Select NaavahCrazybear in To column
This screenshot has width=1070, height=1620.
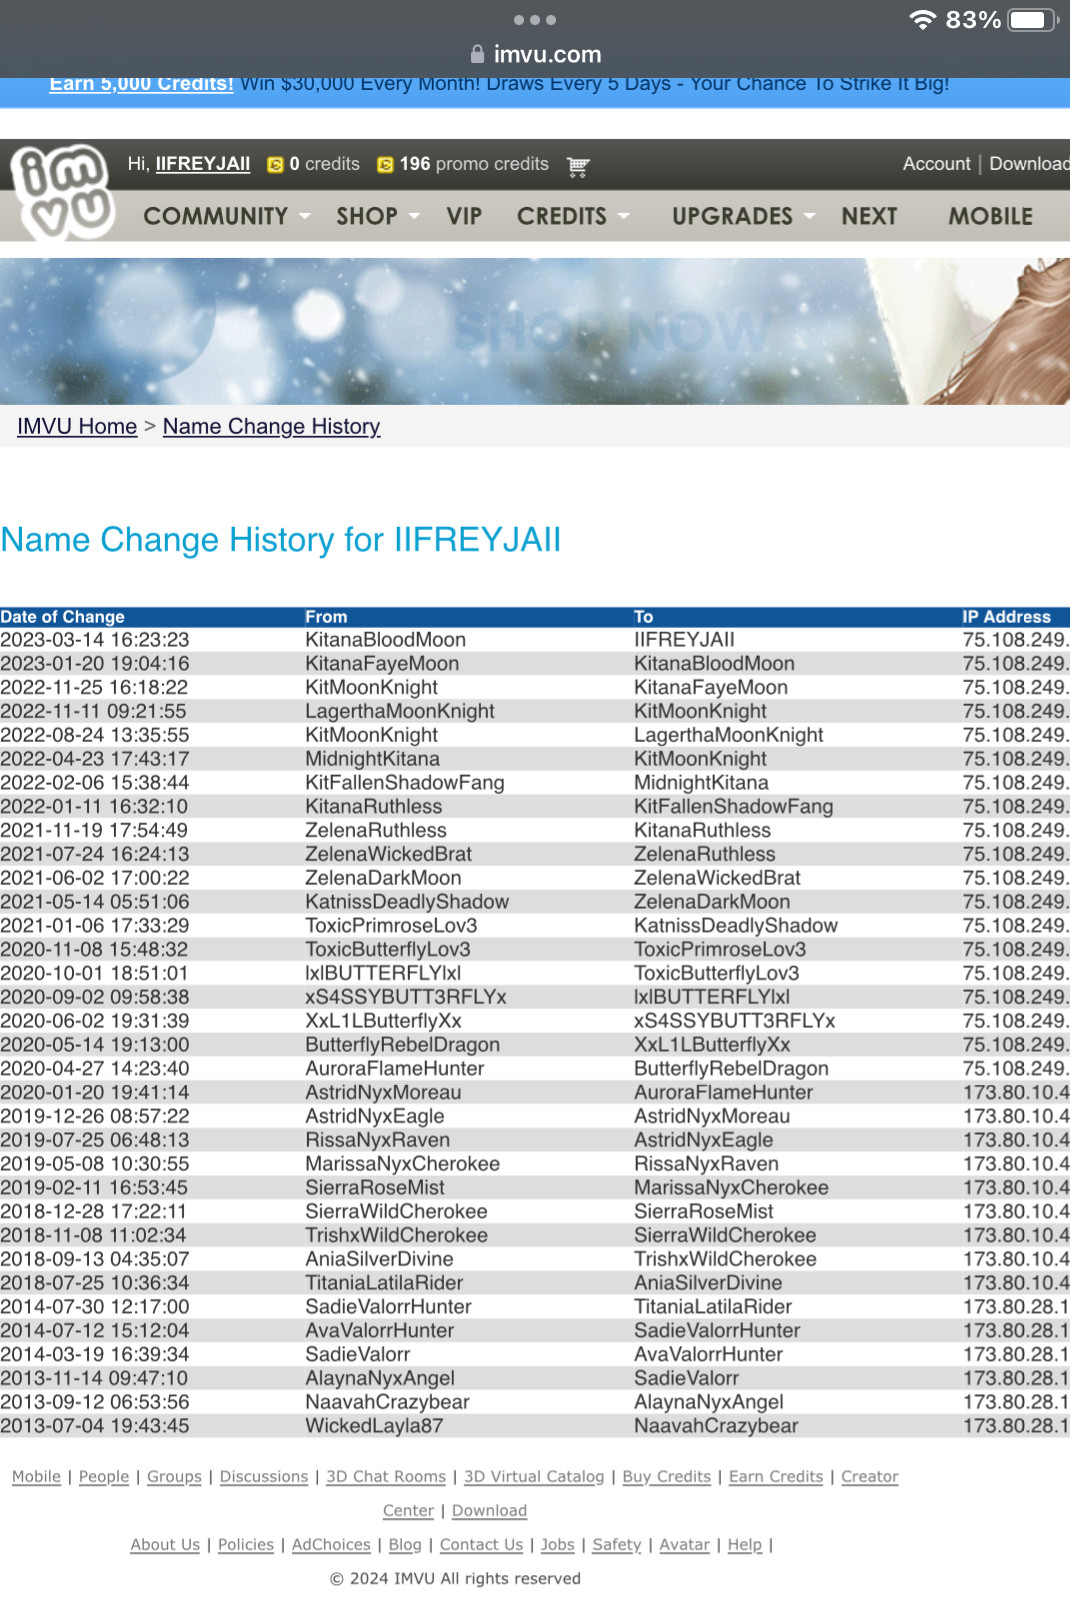pos(716,1426)
